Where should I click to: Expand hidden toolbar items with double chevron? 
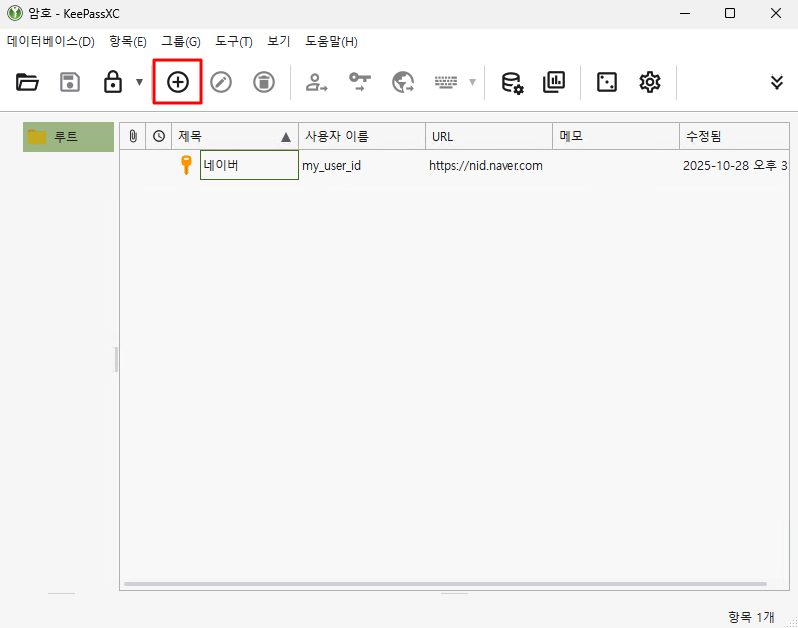point(777,82)
